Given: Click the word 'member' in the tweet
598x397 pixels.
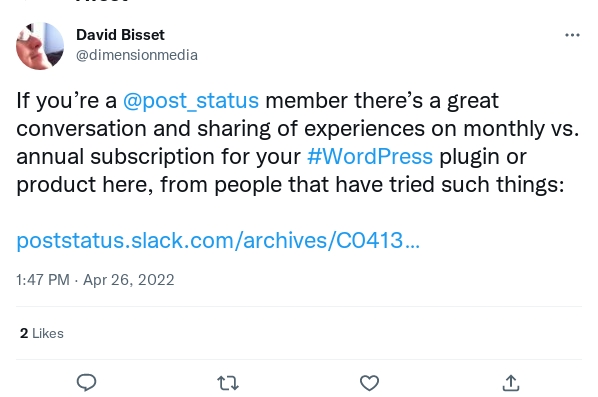Looking at the screenshot, I should (306, 101).
